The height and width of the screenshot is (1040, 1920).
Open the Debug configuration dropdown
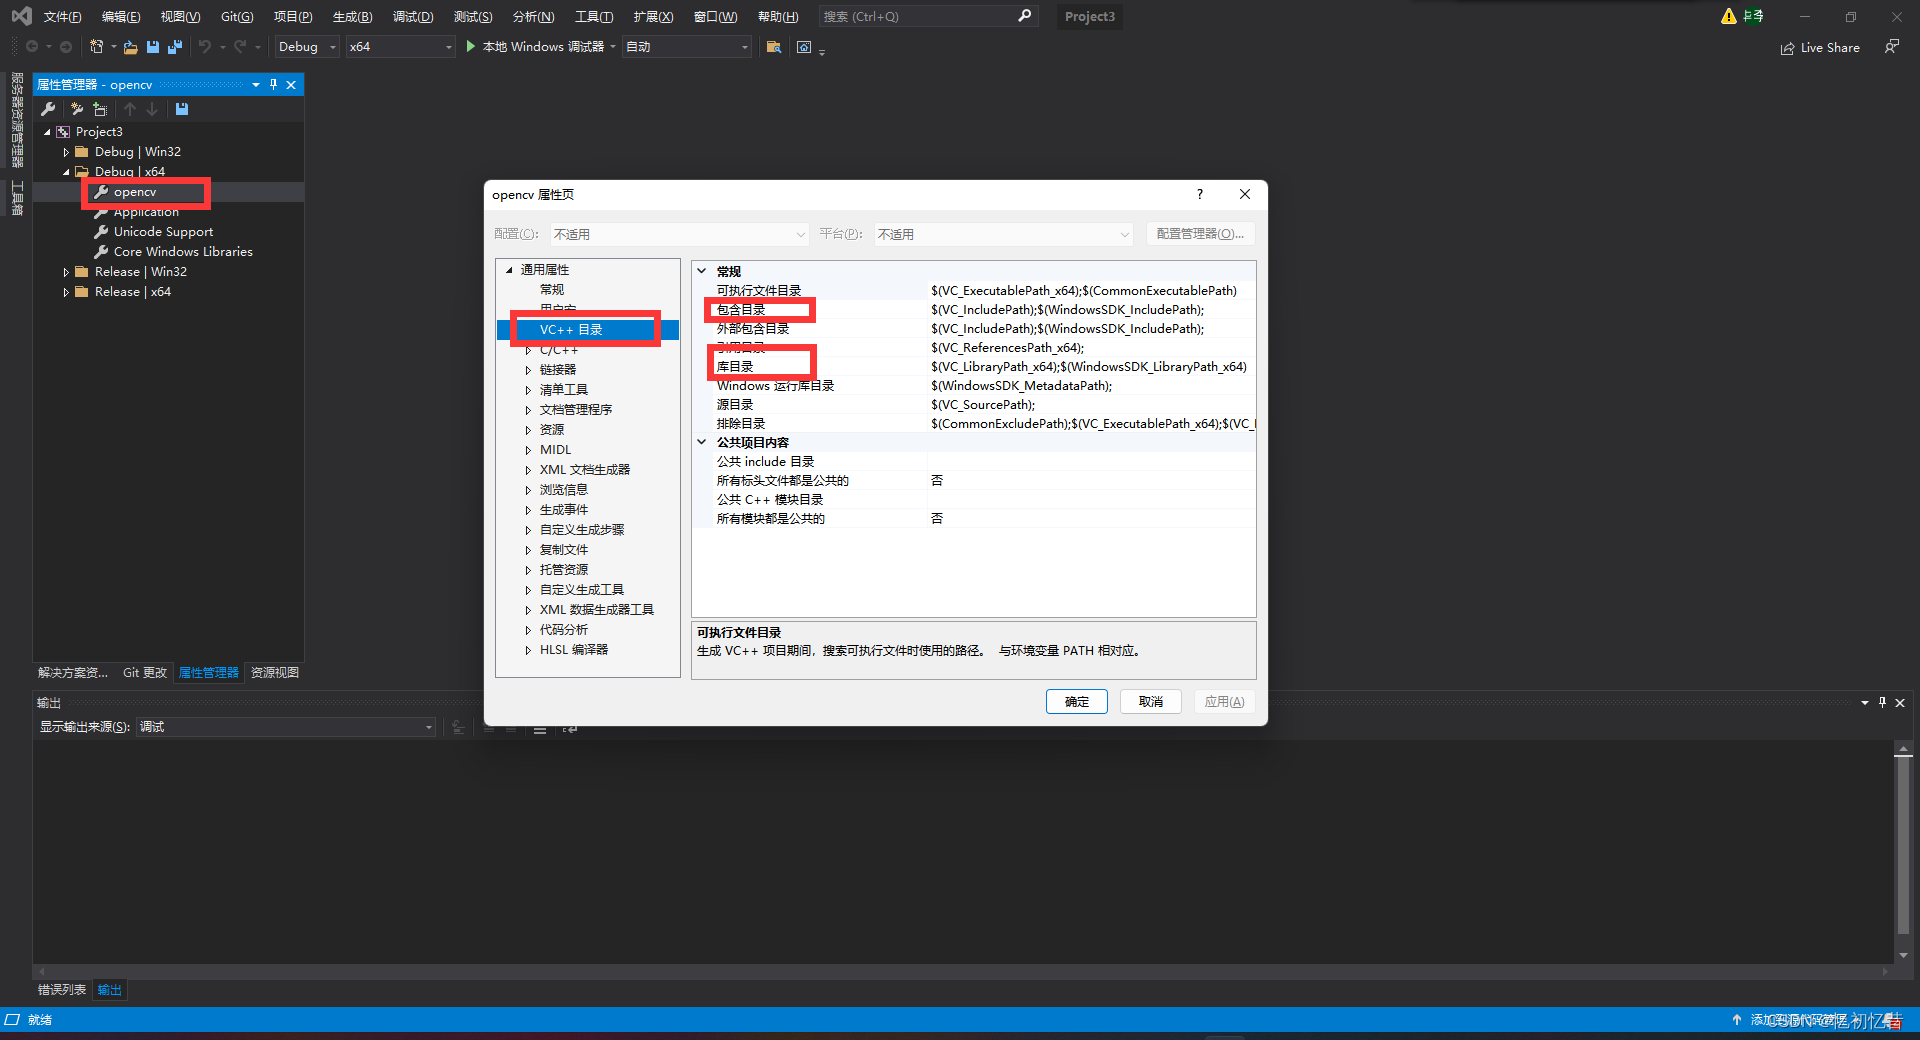coord(307,47)
